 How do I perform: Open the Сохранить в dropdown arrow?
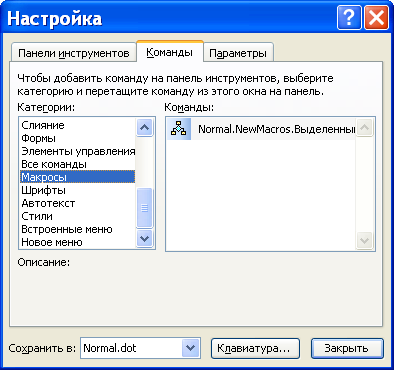[191, 348]
